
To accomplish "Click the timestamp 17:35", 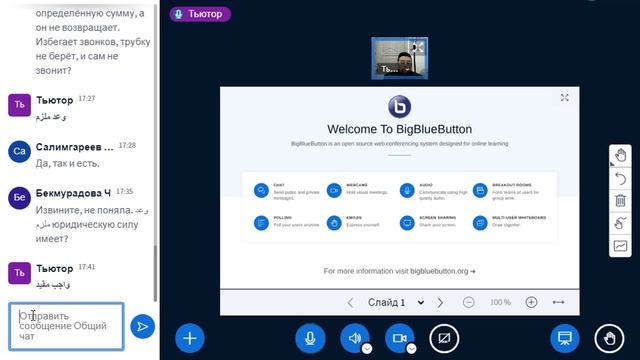I will (124, 191).
